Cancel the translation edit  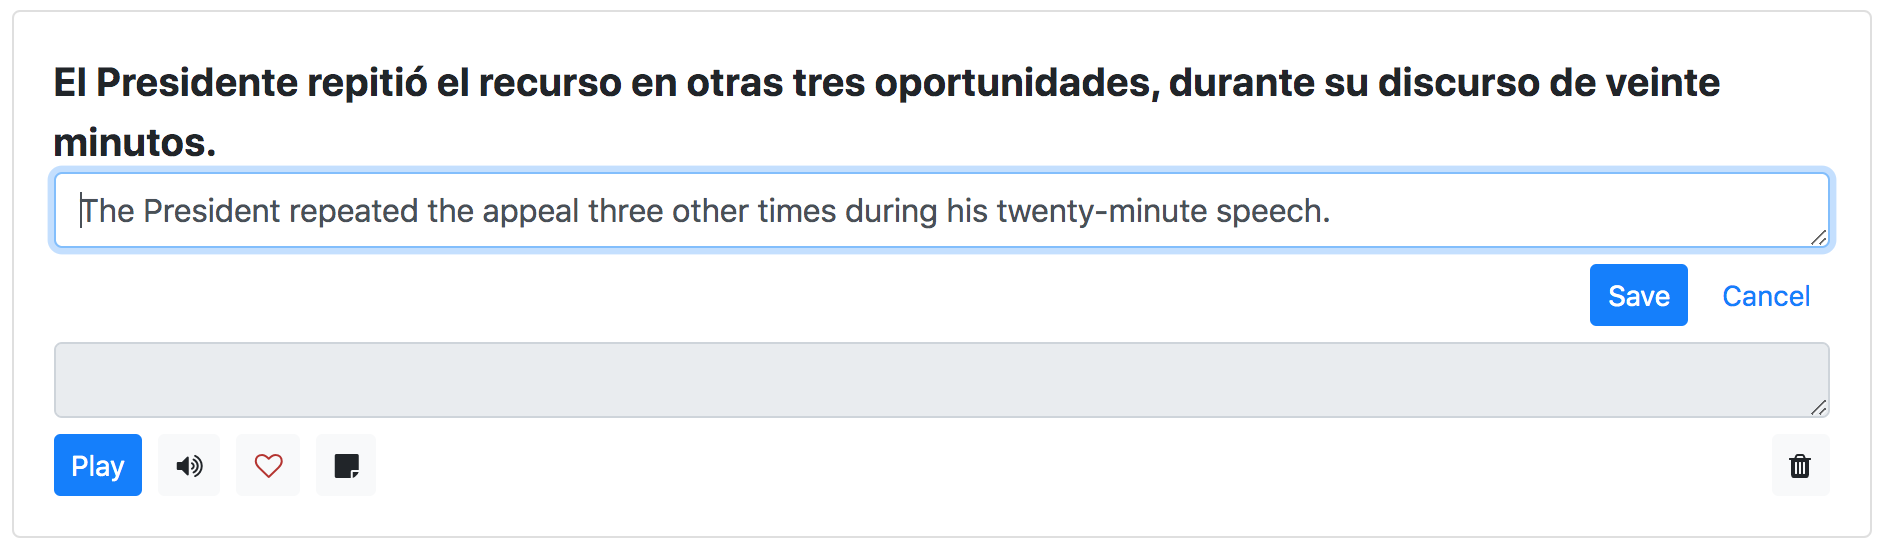[1766, 295]
